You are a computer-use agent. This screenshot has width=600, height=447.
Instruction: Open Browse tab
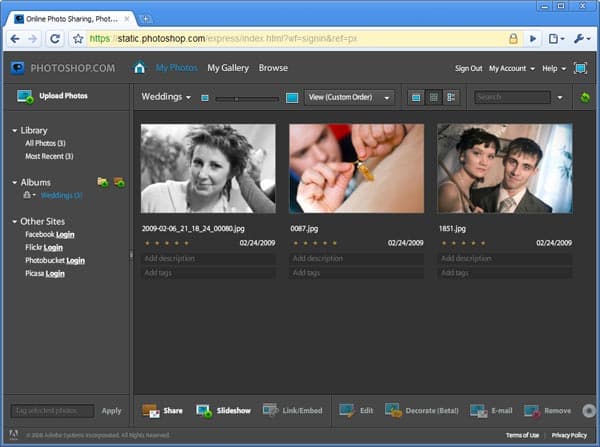coord(273,68)
